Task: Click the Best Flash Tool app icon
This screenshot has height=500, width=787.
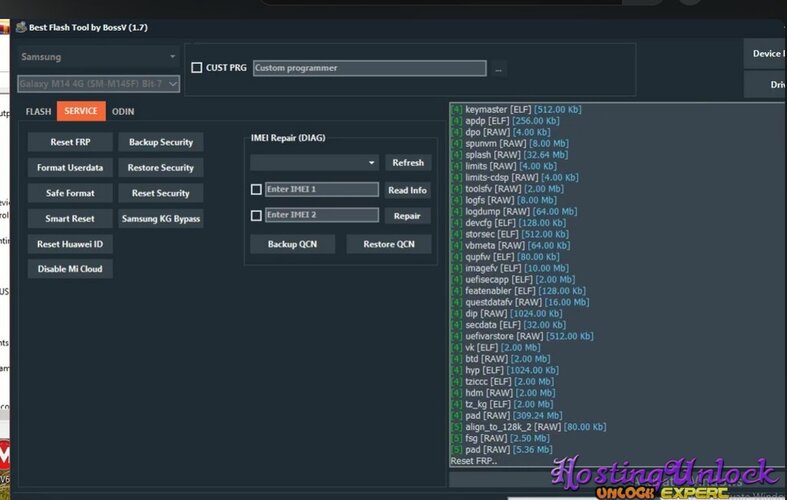Action: (x=20, y=27)
